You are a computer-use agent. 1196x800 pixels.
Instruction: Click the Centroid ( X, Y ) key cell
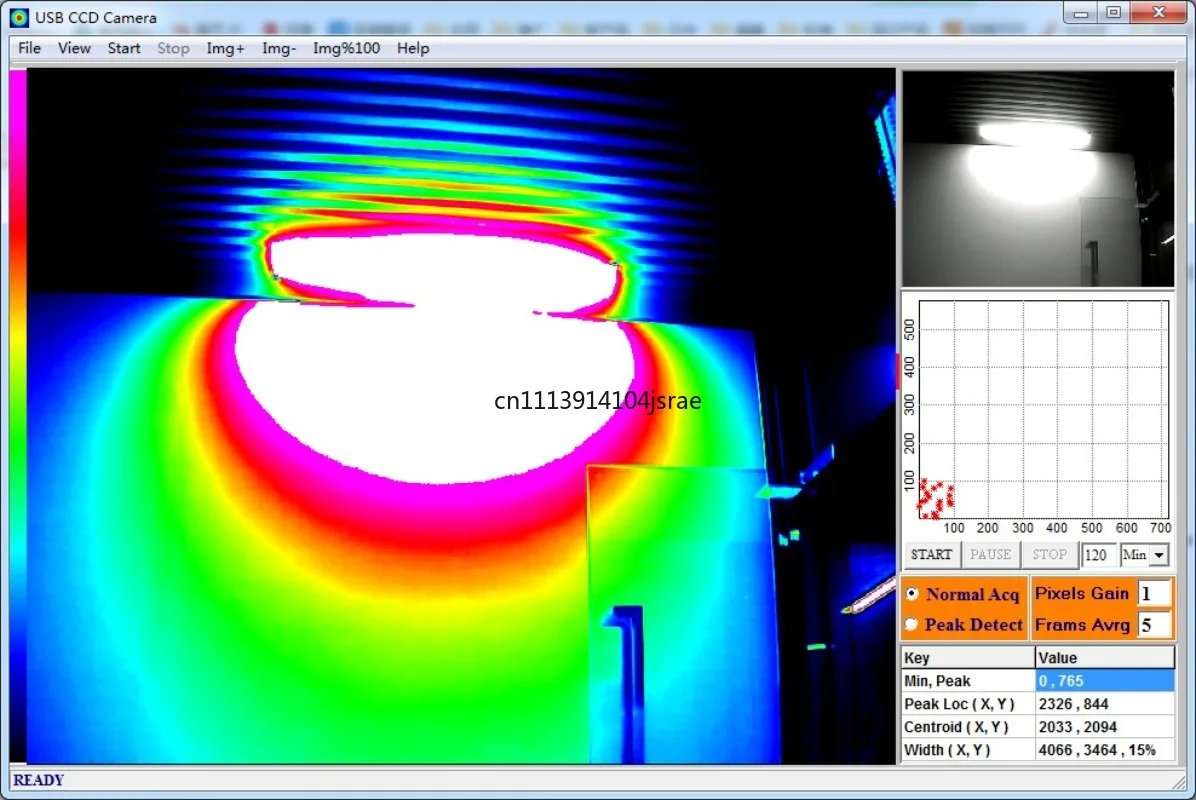968,726
